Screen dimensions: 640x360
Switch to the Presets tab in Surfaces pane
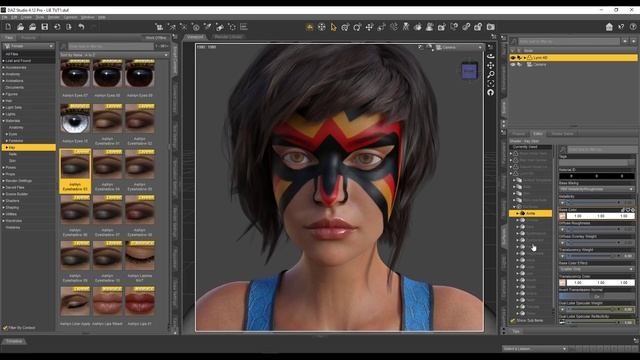point(518,133)
